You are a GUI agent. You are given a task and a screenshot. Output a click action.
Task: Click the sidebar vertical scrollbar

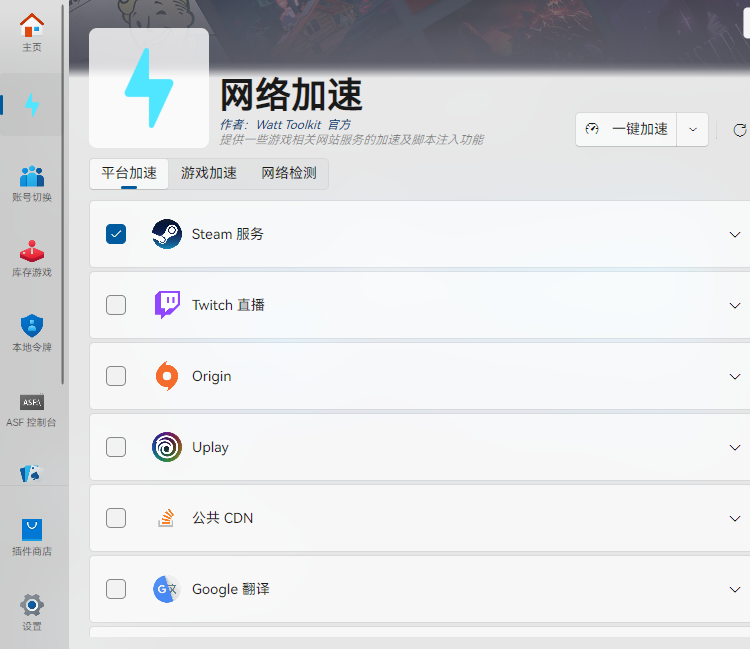click(x=64, y=200)
